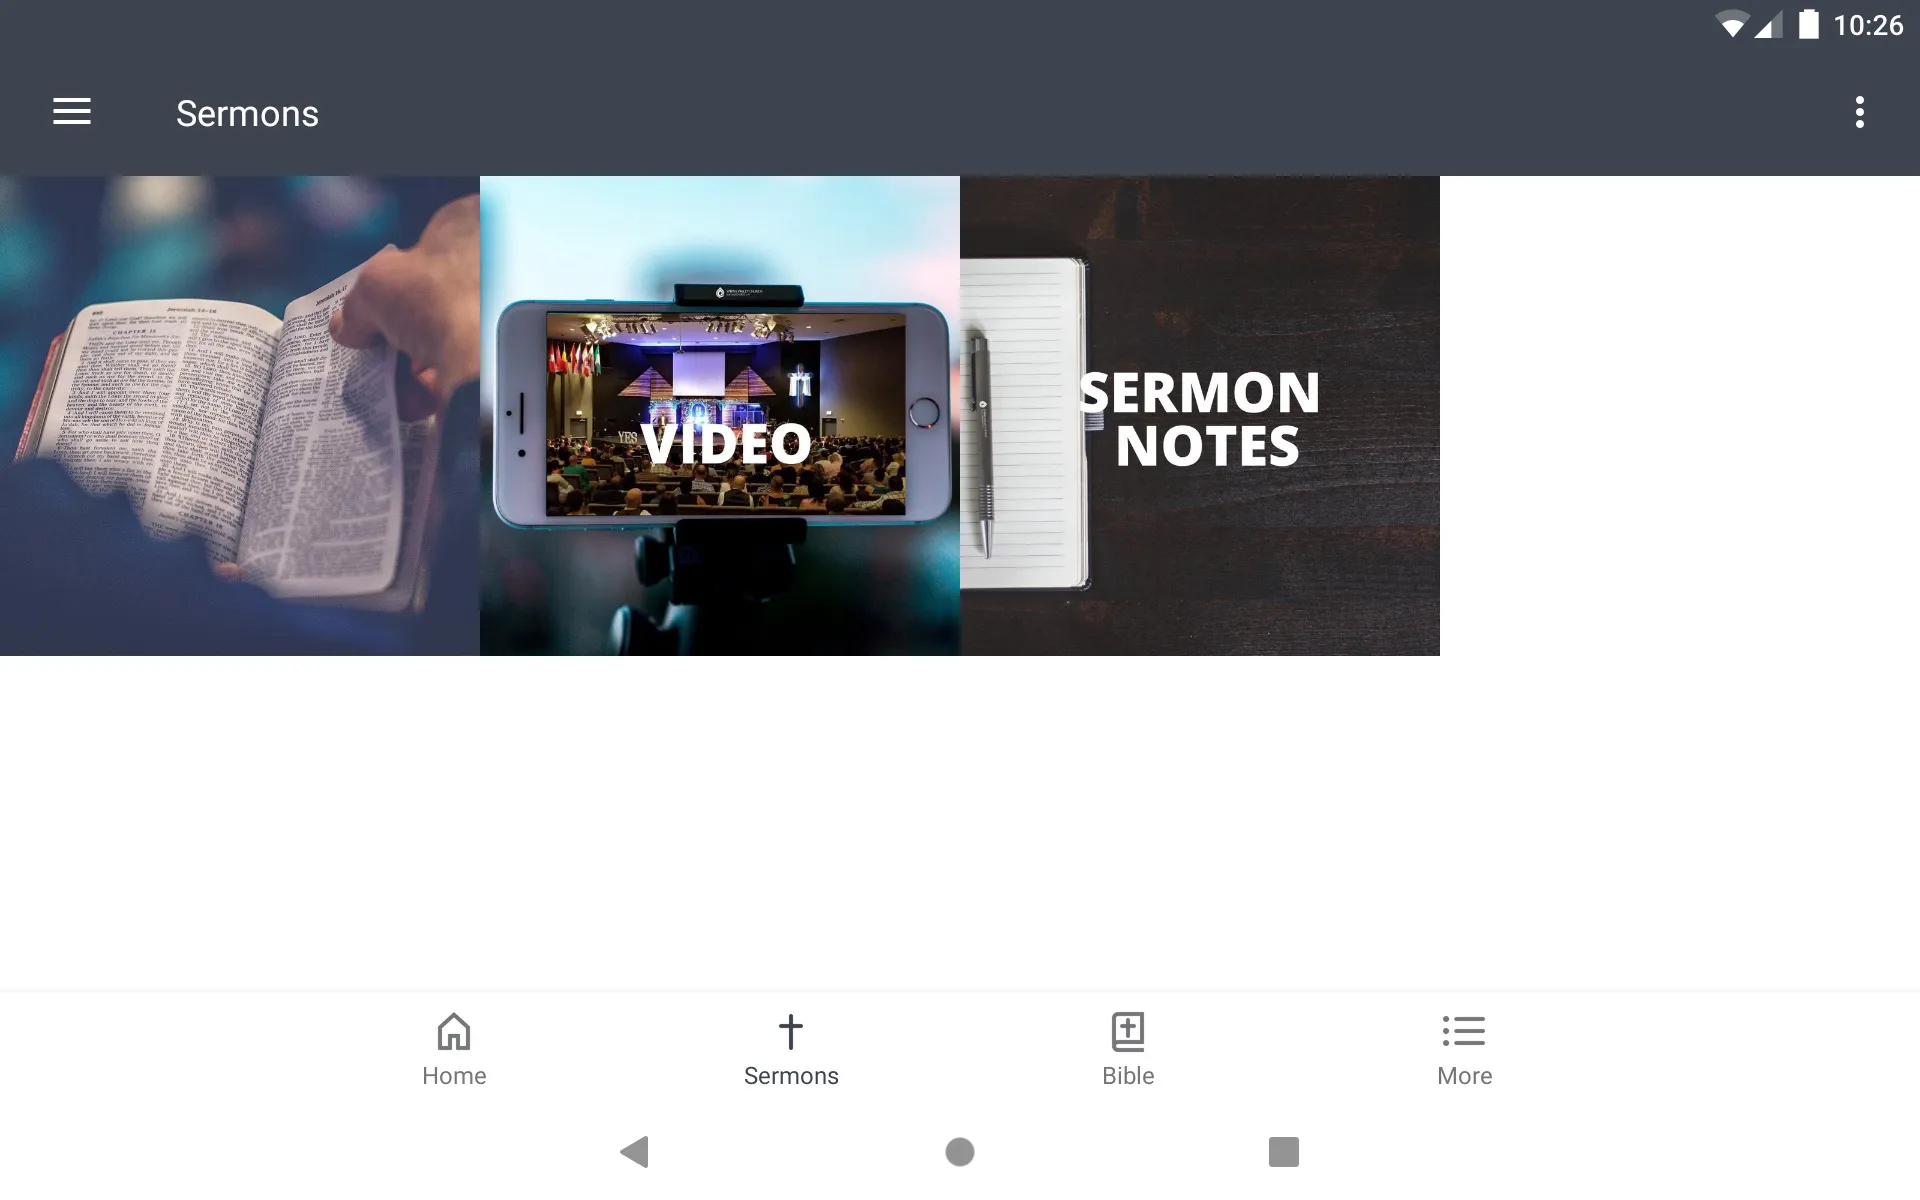The height and width of the screenshot is (1200, 1920).
Task: Click the Video sermon card button
Action: [x=719, y=415]
